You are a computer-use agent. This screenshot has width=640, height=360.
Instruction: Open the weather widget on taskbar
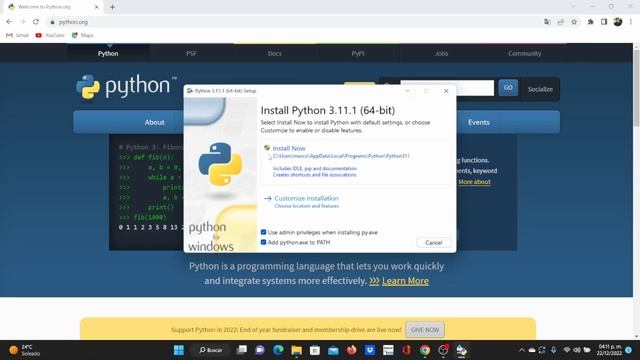point(24,350)
